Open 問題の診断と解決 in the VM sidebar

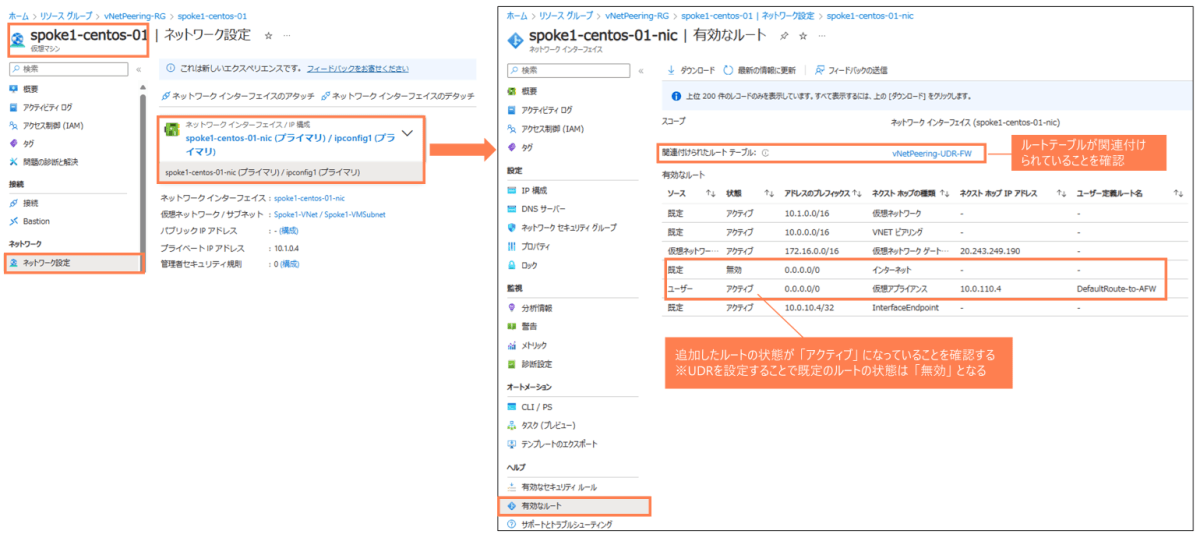(43, 161)
